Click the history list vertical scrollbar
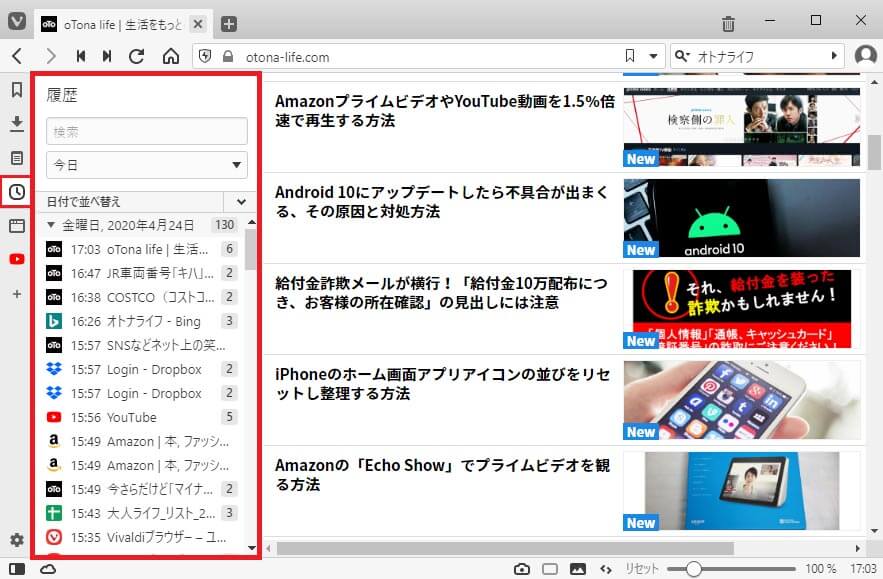Image resolution: width=883 pixels, height=579 pixels. (251, 249)
